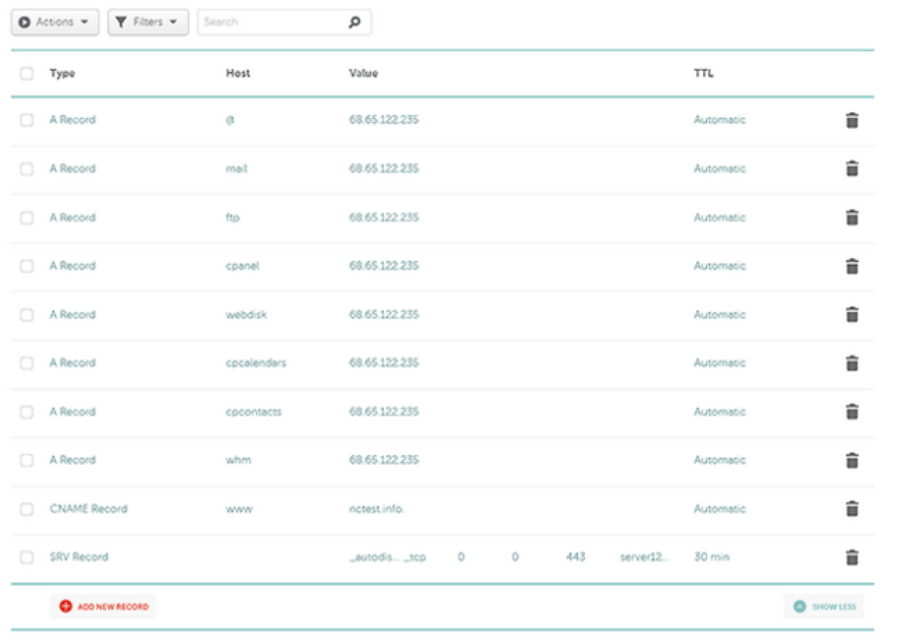Sort by the Type column header

pos(62,74)
